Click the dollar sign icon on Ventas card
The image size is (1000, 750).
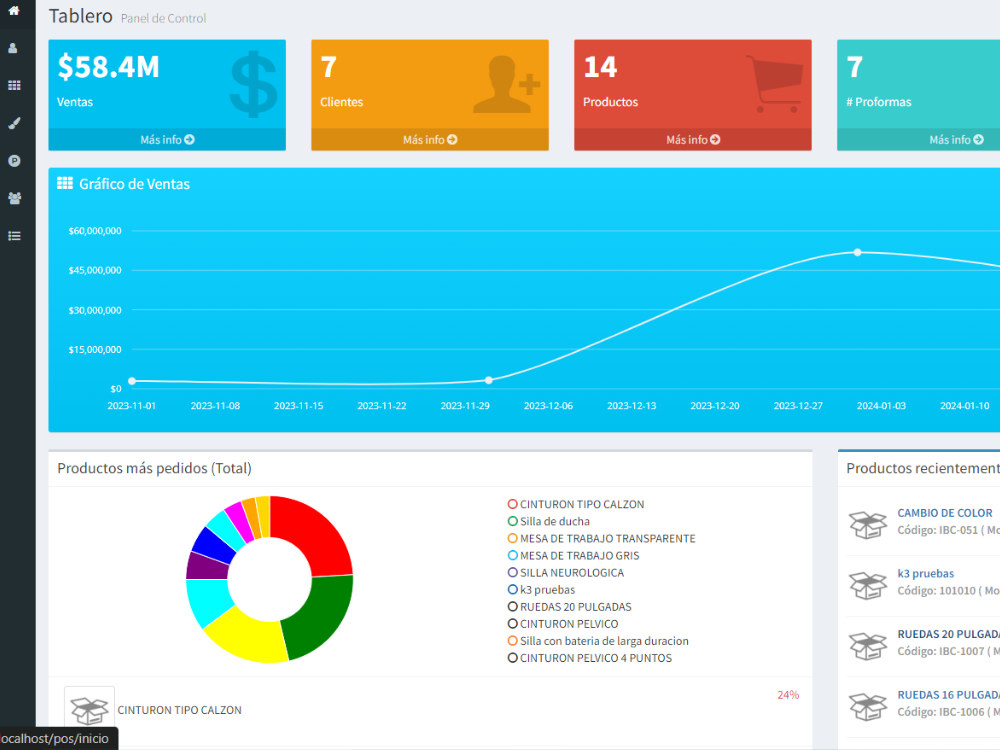(253, 84)
